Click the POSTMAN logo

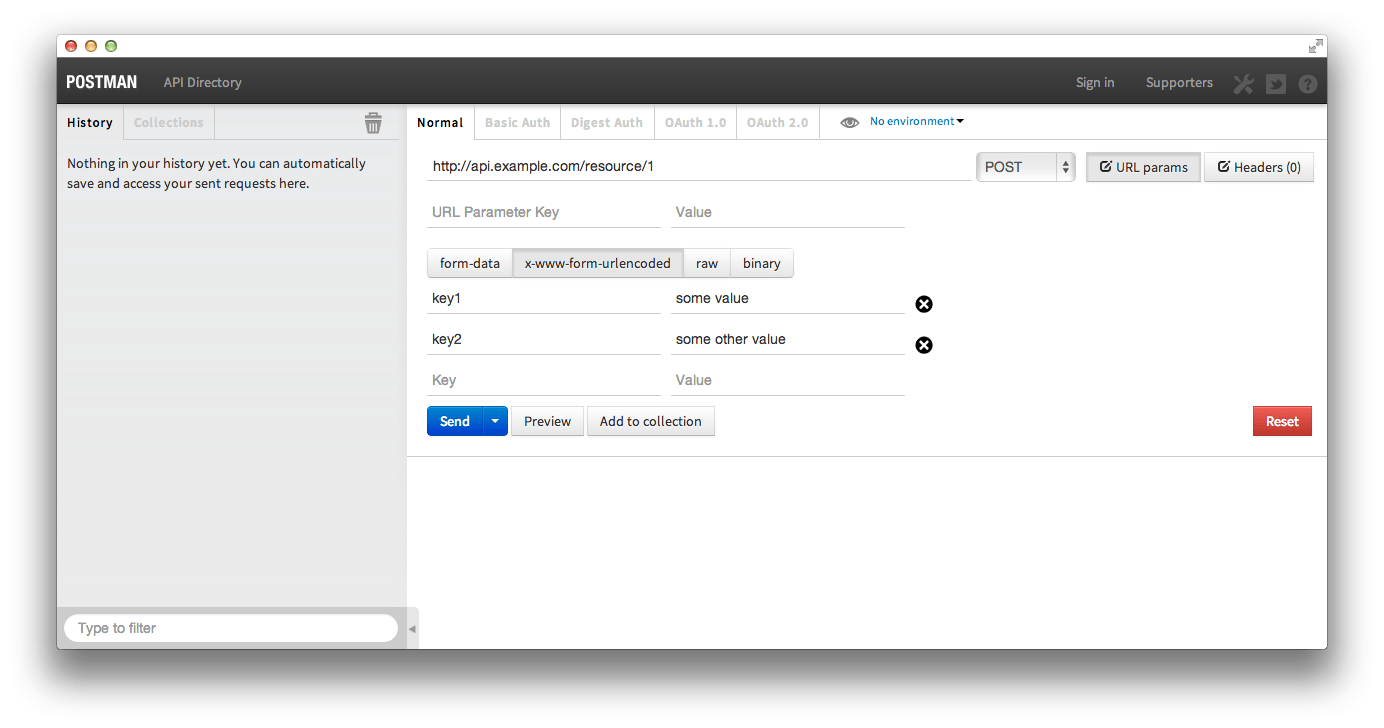102,82
